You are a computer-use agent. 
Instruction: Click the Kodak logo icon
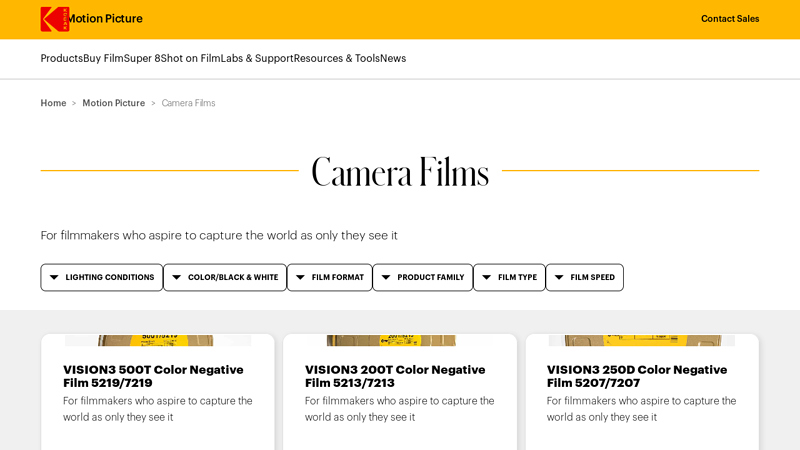tap(55, 19)
